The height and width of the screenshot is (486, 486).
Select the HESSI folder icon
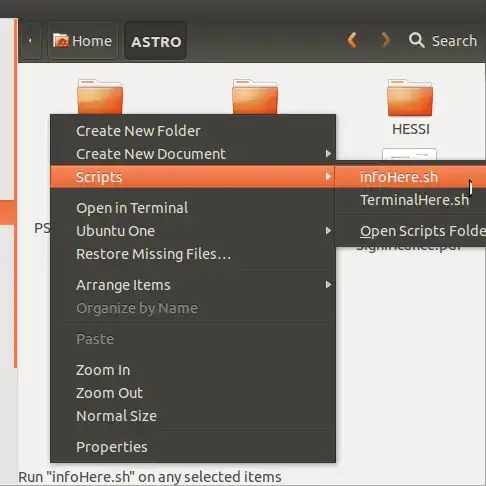tap(410, 98)
